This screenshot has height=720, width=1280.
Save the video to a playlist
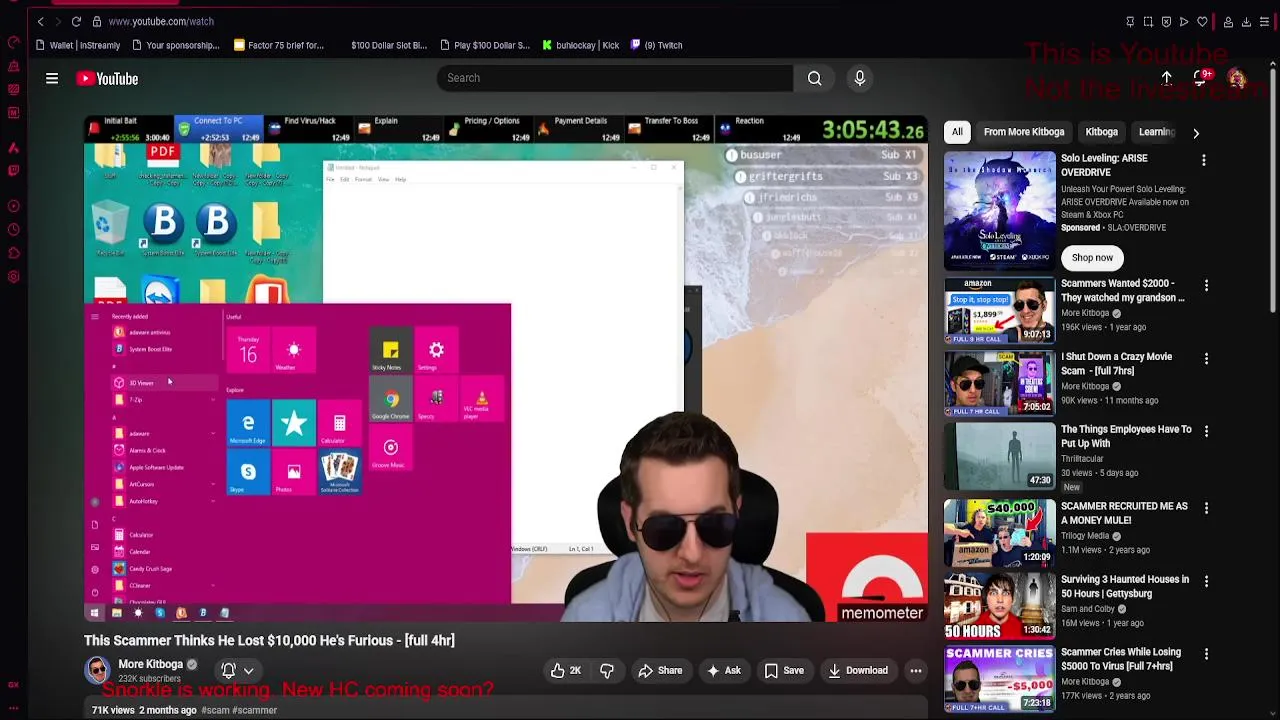(784, 671)
